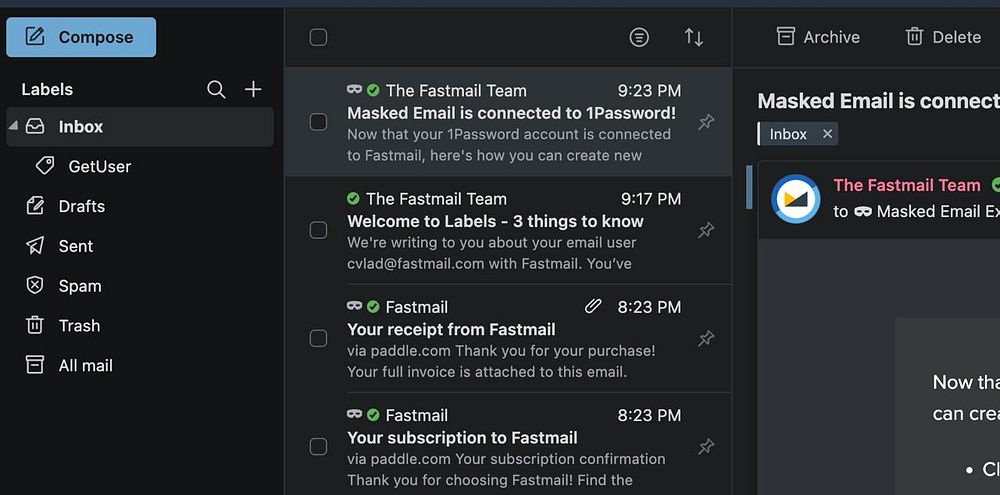Open the Drafts folder
The image size is (1000, 495).
[x=81, y=206]
